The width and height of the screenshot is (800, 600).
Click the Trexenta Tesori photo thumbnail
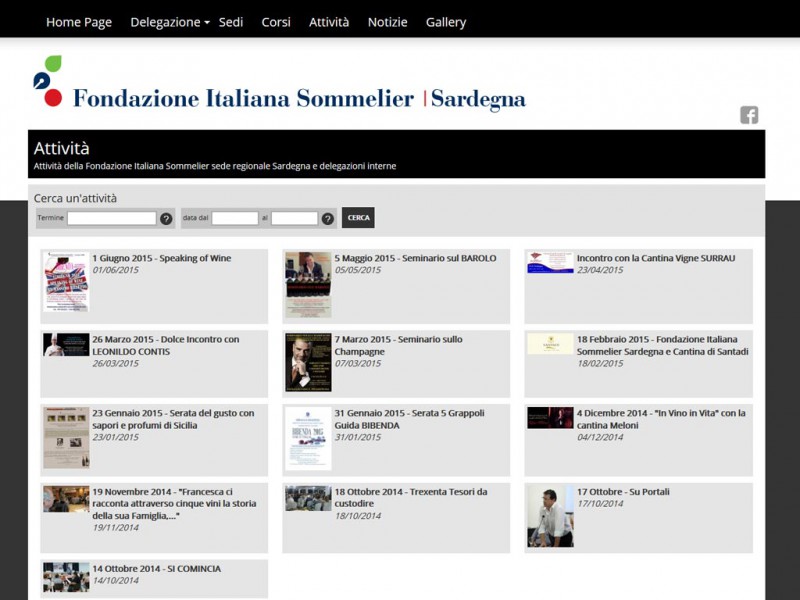(x=308, y=498)
